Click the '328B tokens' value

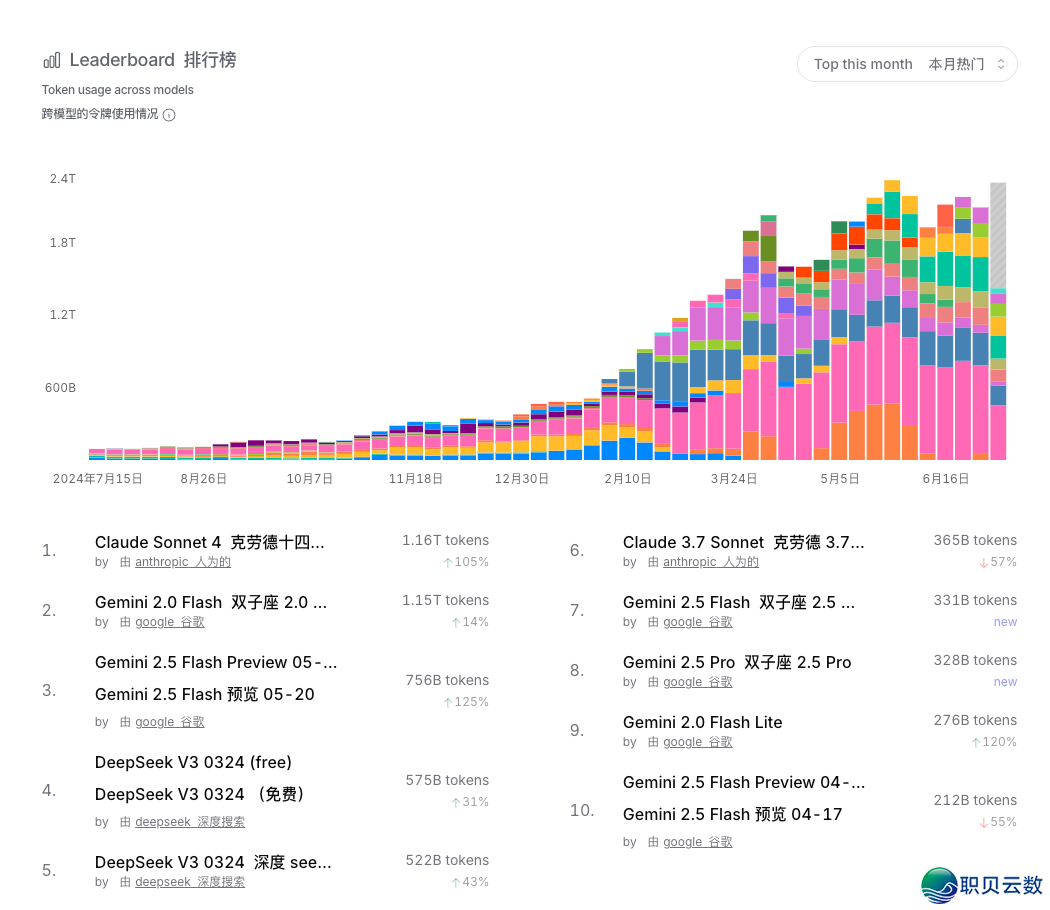point(975,660)
